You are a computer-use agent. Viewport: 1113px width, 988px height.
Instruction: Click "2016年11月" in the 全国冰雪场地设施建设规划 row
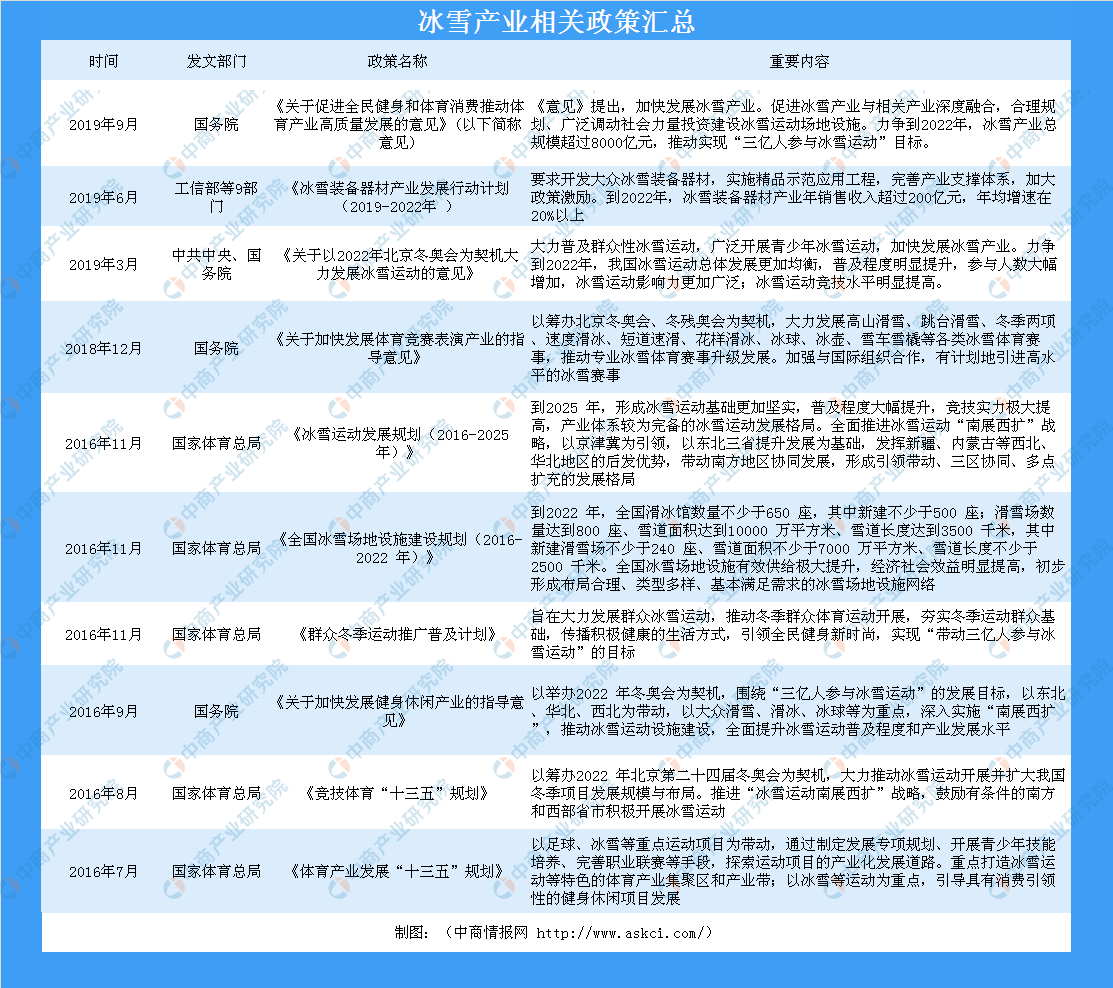pos(104,549)
